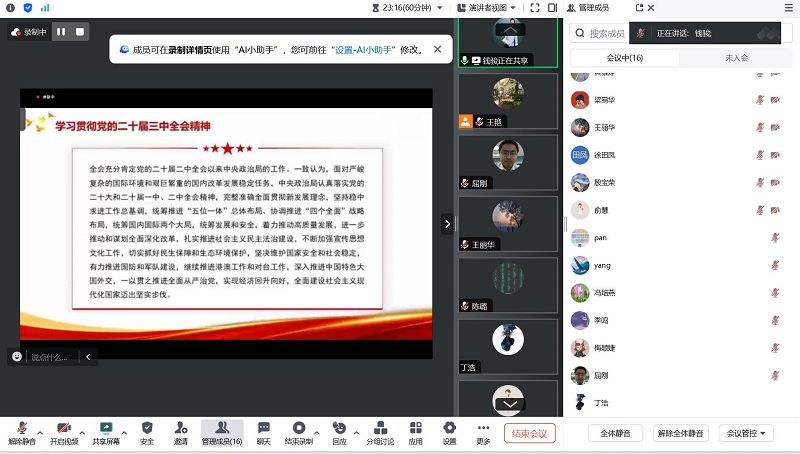This screenshot has height=454, width=800.
Task: Expand share options arrow beside 共享屏幕
Action: pos(124,433)
